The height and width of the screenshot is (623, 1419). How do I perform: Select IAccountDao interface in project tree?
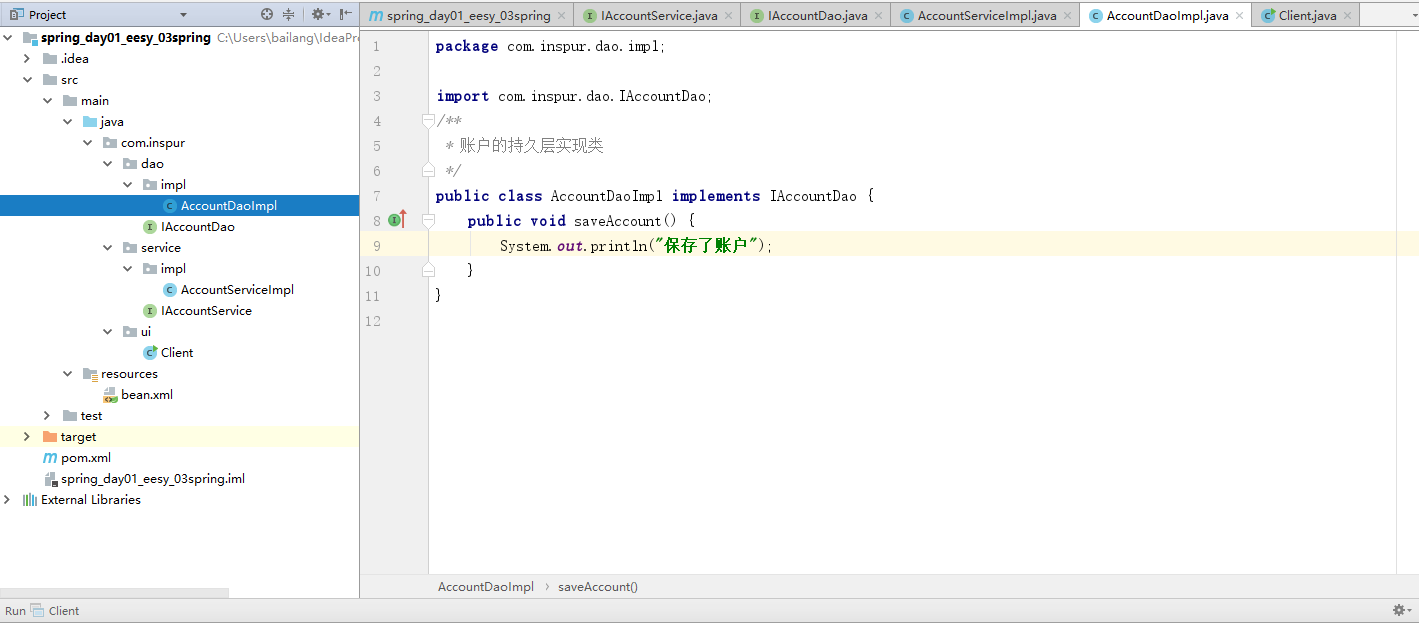click(x=198, y=227)
